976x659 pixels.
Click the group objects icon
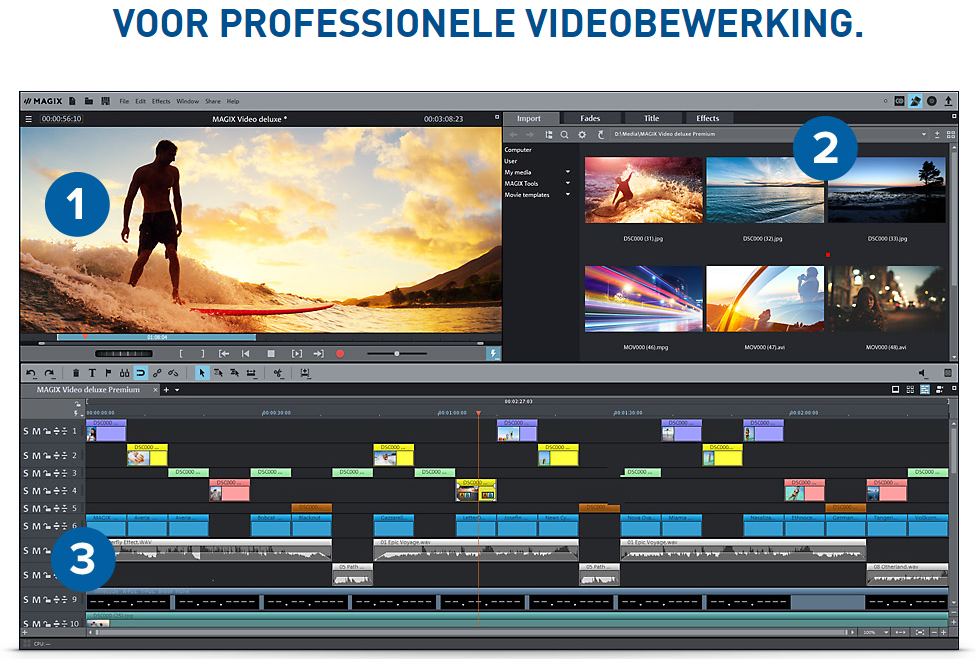pos(157,373)
